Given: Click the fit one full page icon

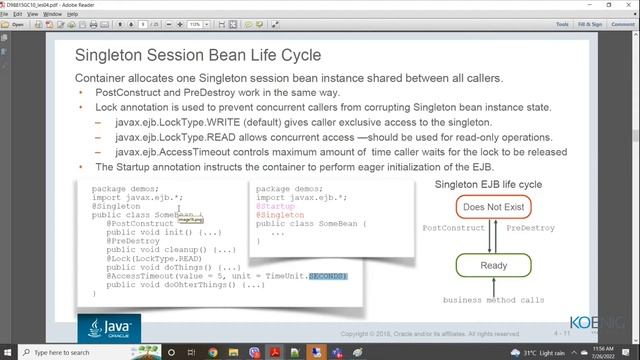Looking at the screenshot, I should tap(233, 25).
